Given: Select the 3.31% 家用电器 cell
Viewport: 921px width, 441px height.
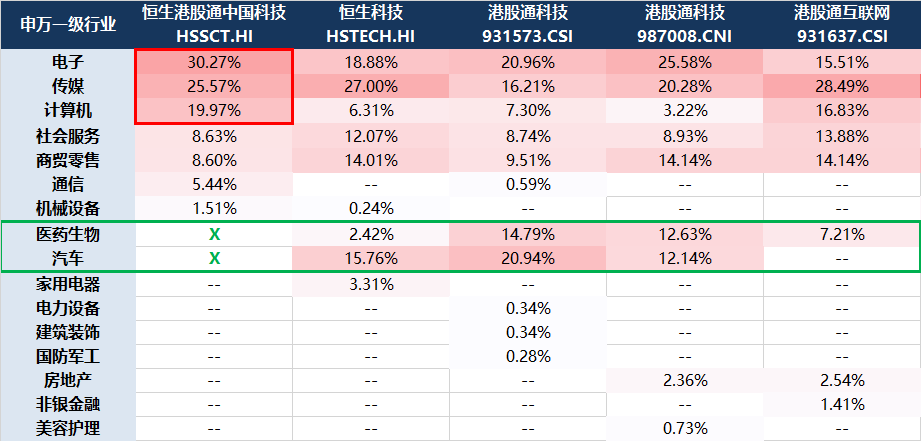Looking at the screenshot, I should click(x=371, y=283).
